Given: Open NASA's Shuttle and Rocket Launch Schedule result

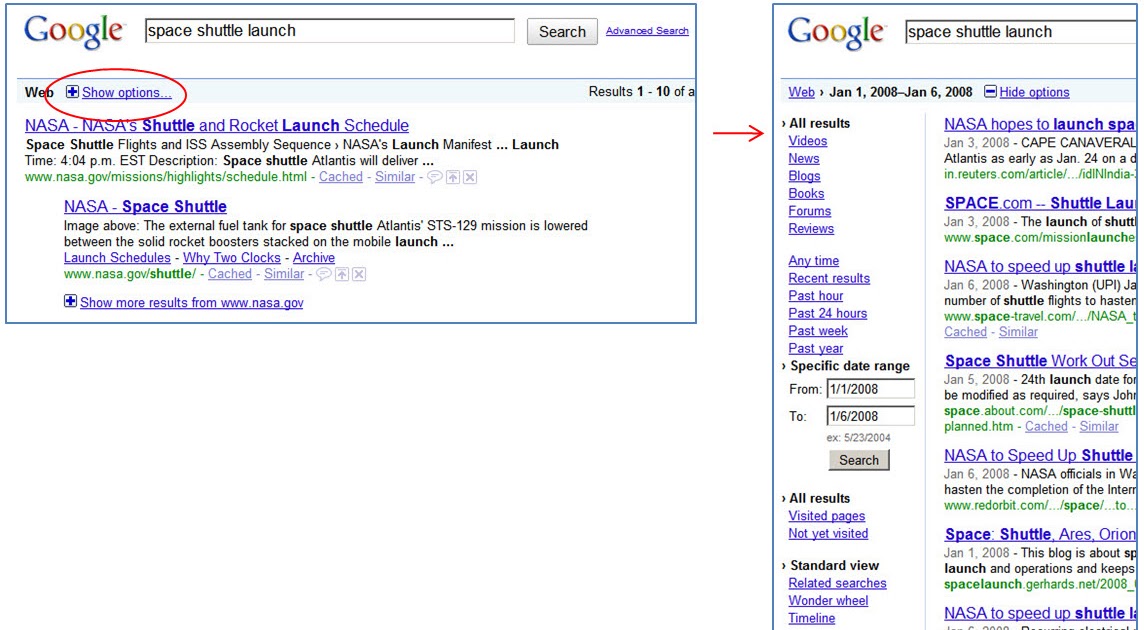Looking at the screenshot, I should tap(217, 126).
